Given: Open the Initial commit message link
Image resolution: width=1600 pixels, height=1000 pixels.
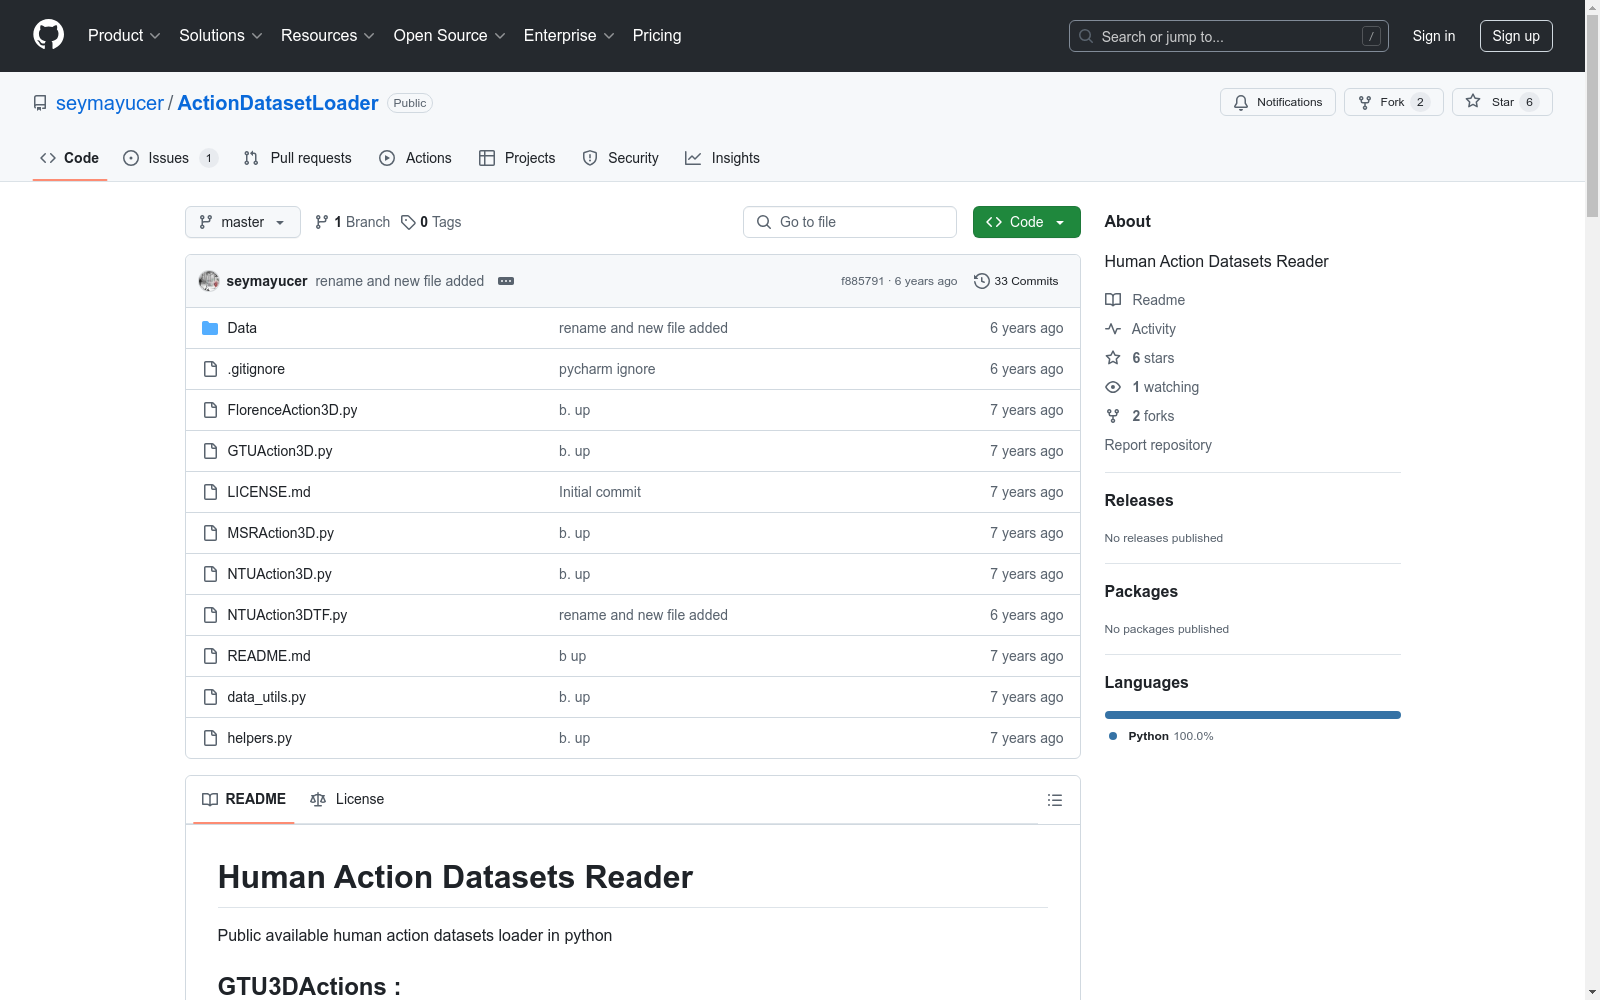Looking at the screenshot, I should click(x=600, y=492).
